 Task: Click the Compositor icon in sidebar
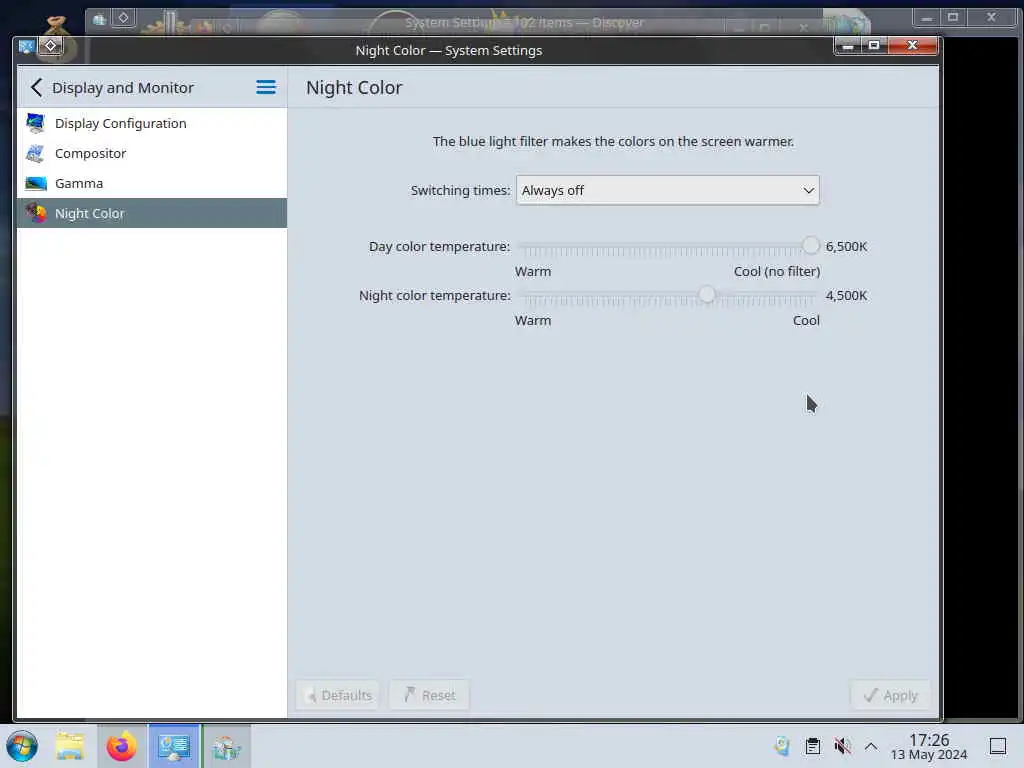36,153
